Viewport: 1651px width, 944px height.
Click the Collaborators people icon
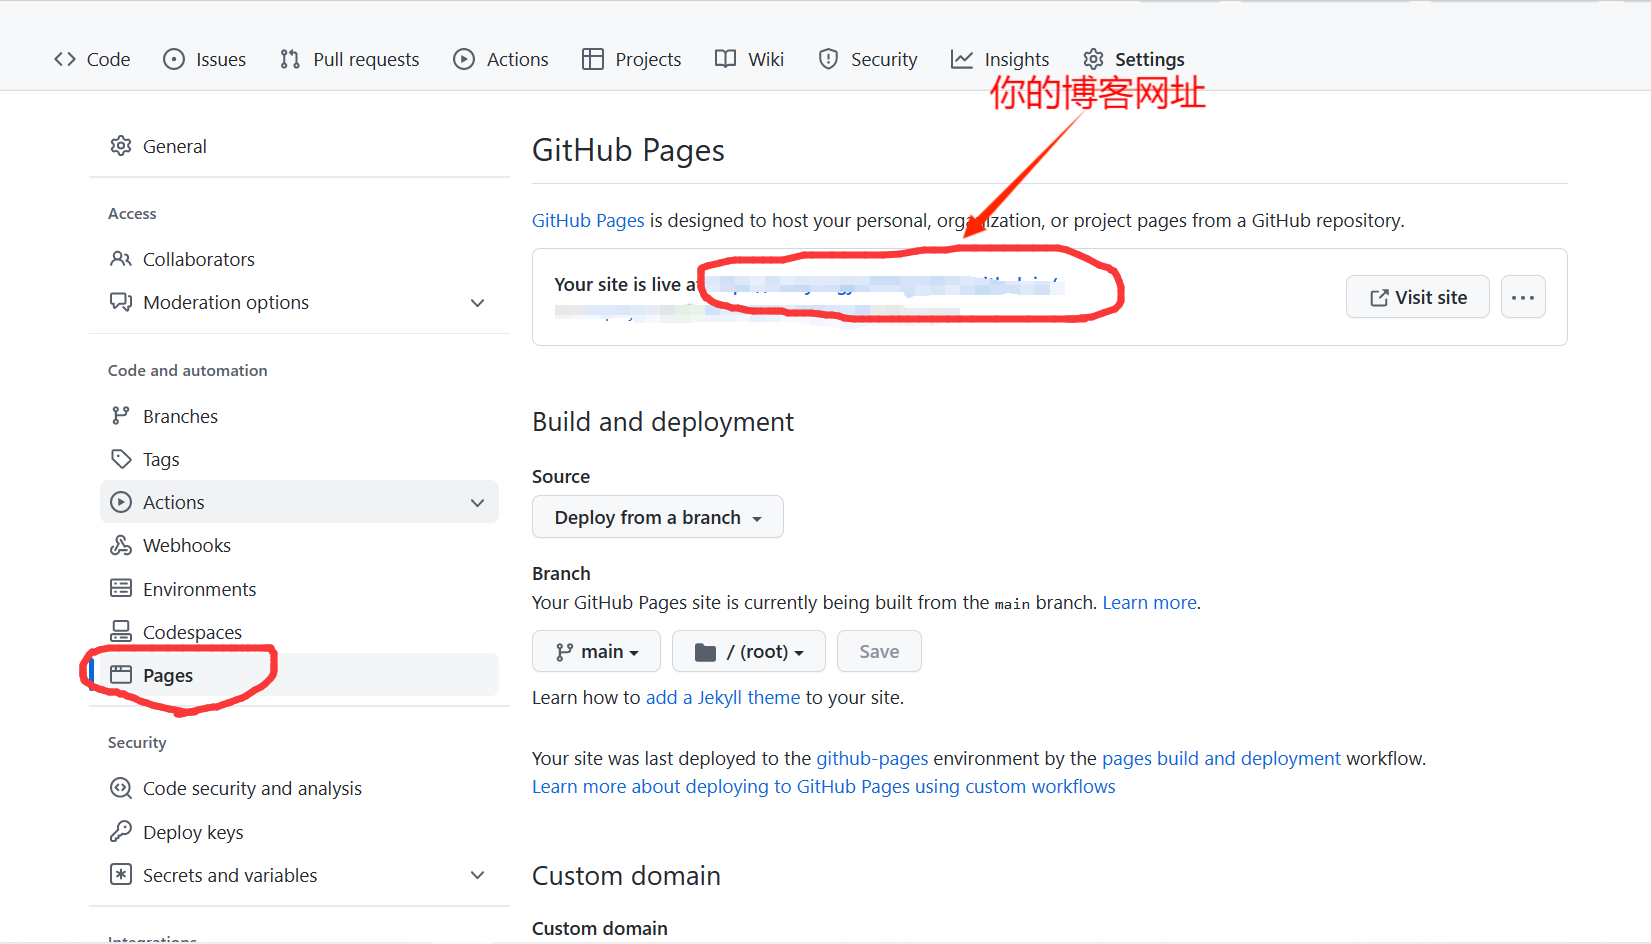click(121, 259)
